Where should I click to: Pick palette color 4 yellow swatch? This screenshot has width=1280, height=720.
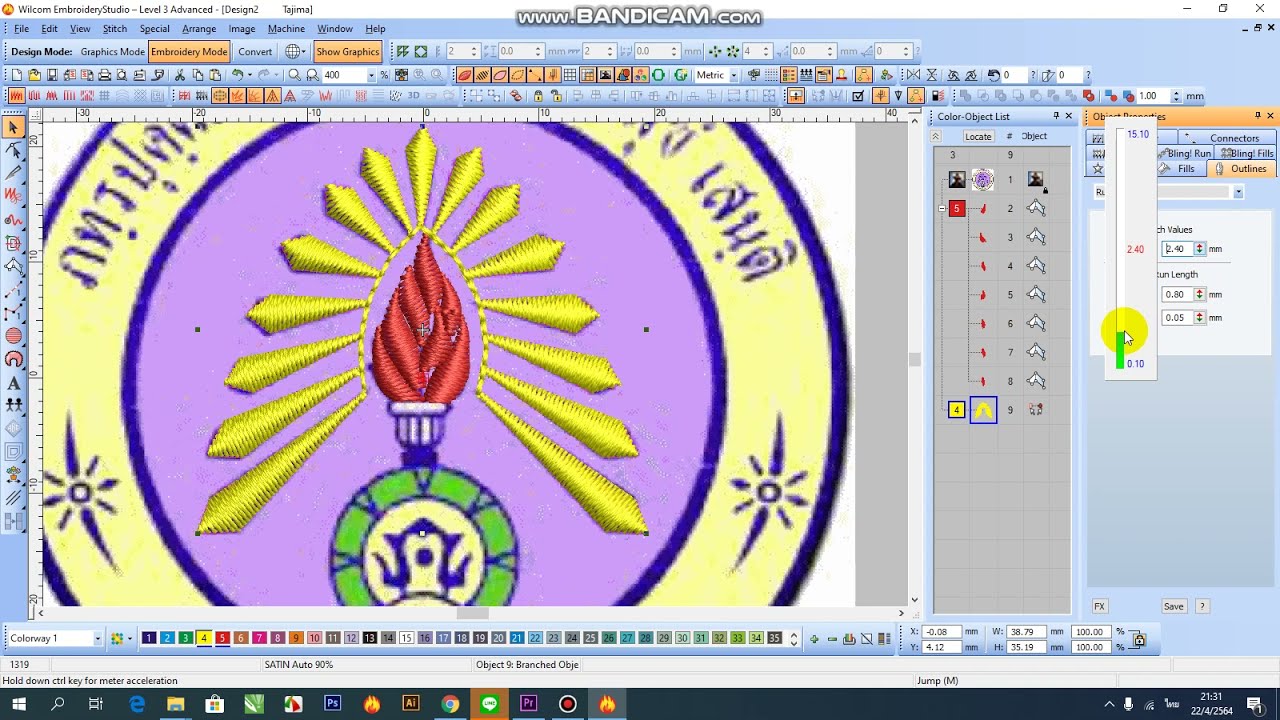(x=204, y=638)
